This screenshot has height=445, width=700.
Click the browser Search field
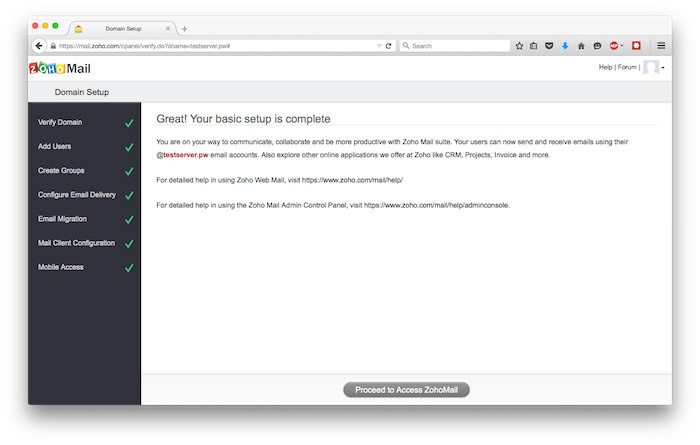pyautogui.click(x=454, y=46)
